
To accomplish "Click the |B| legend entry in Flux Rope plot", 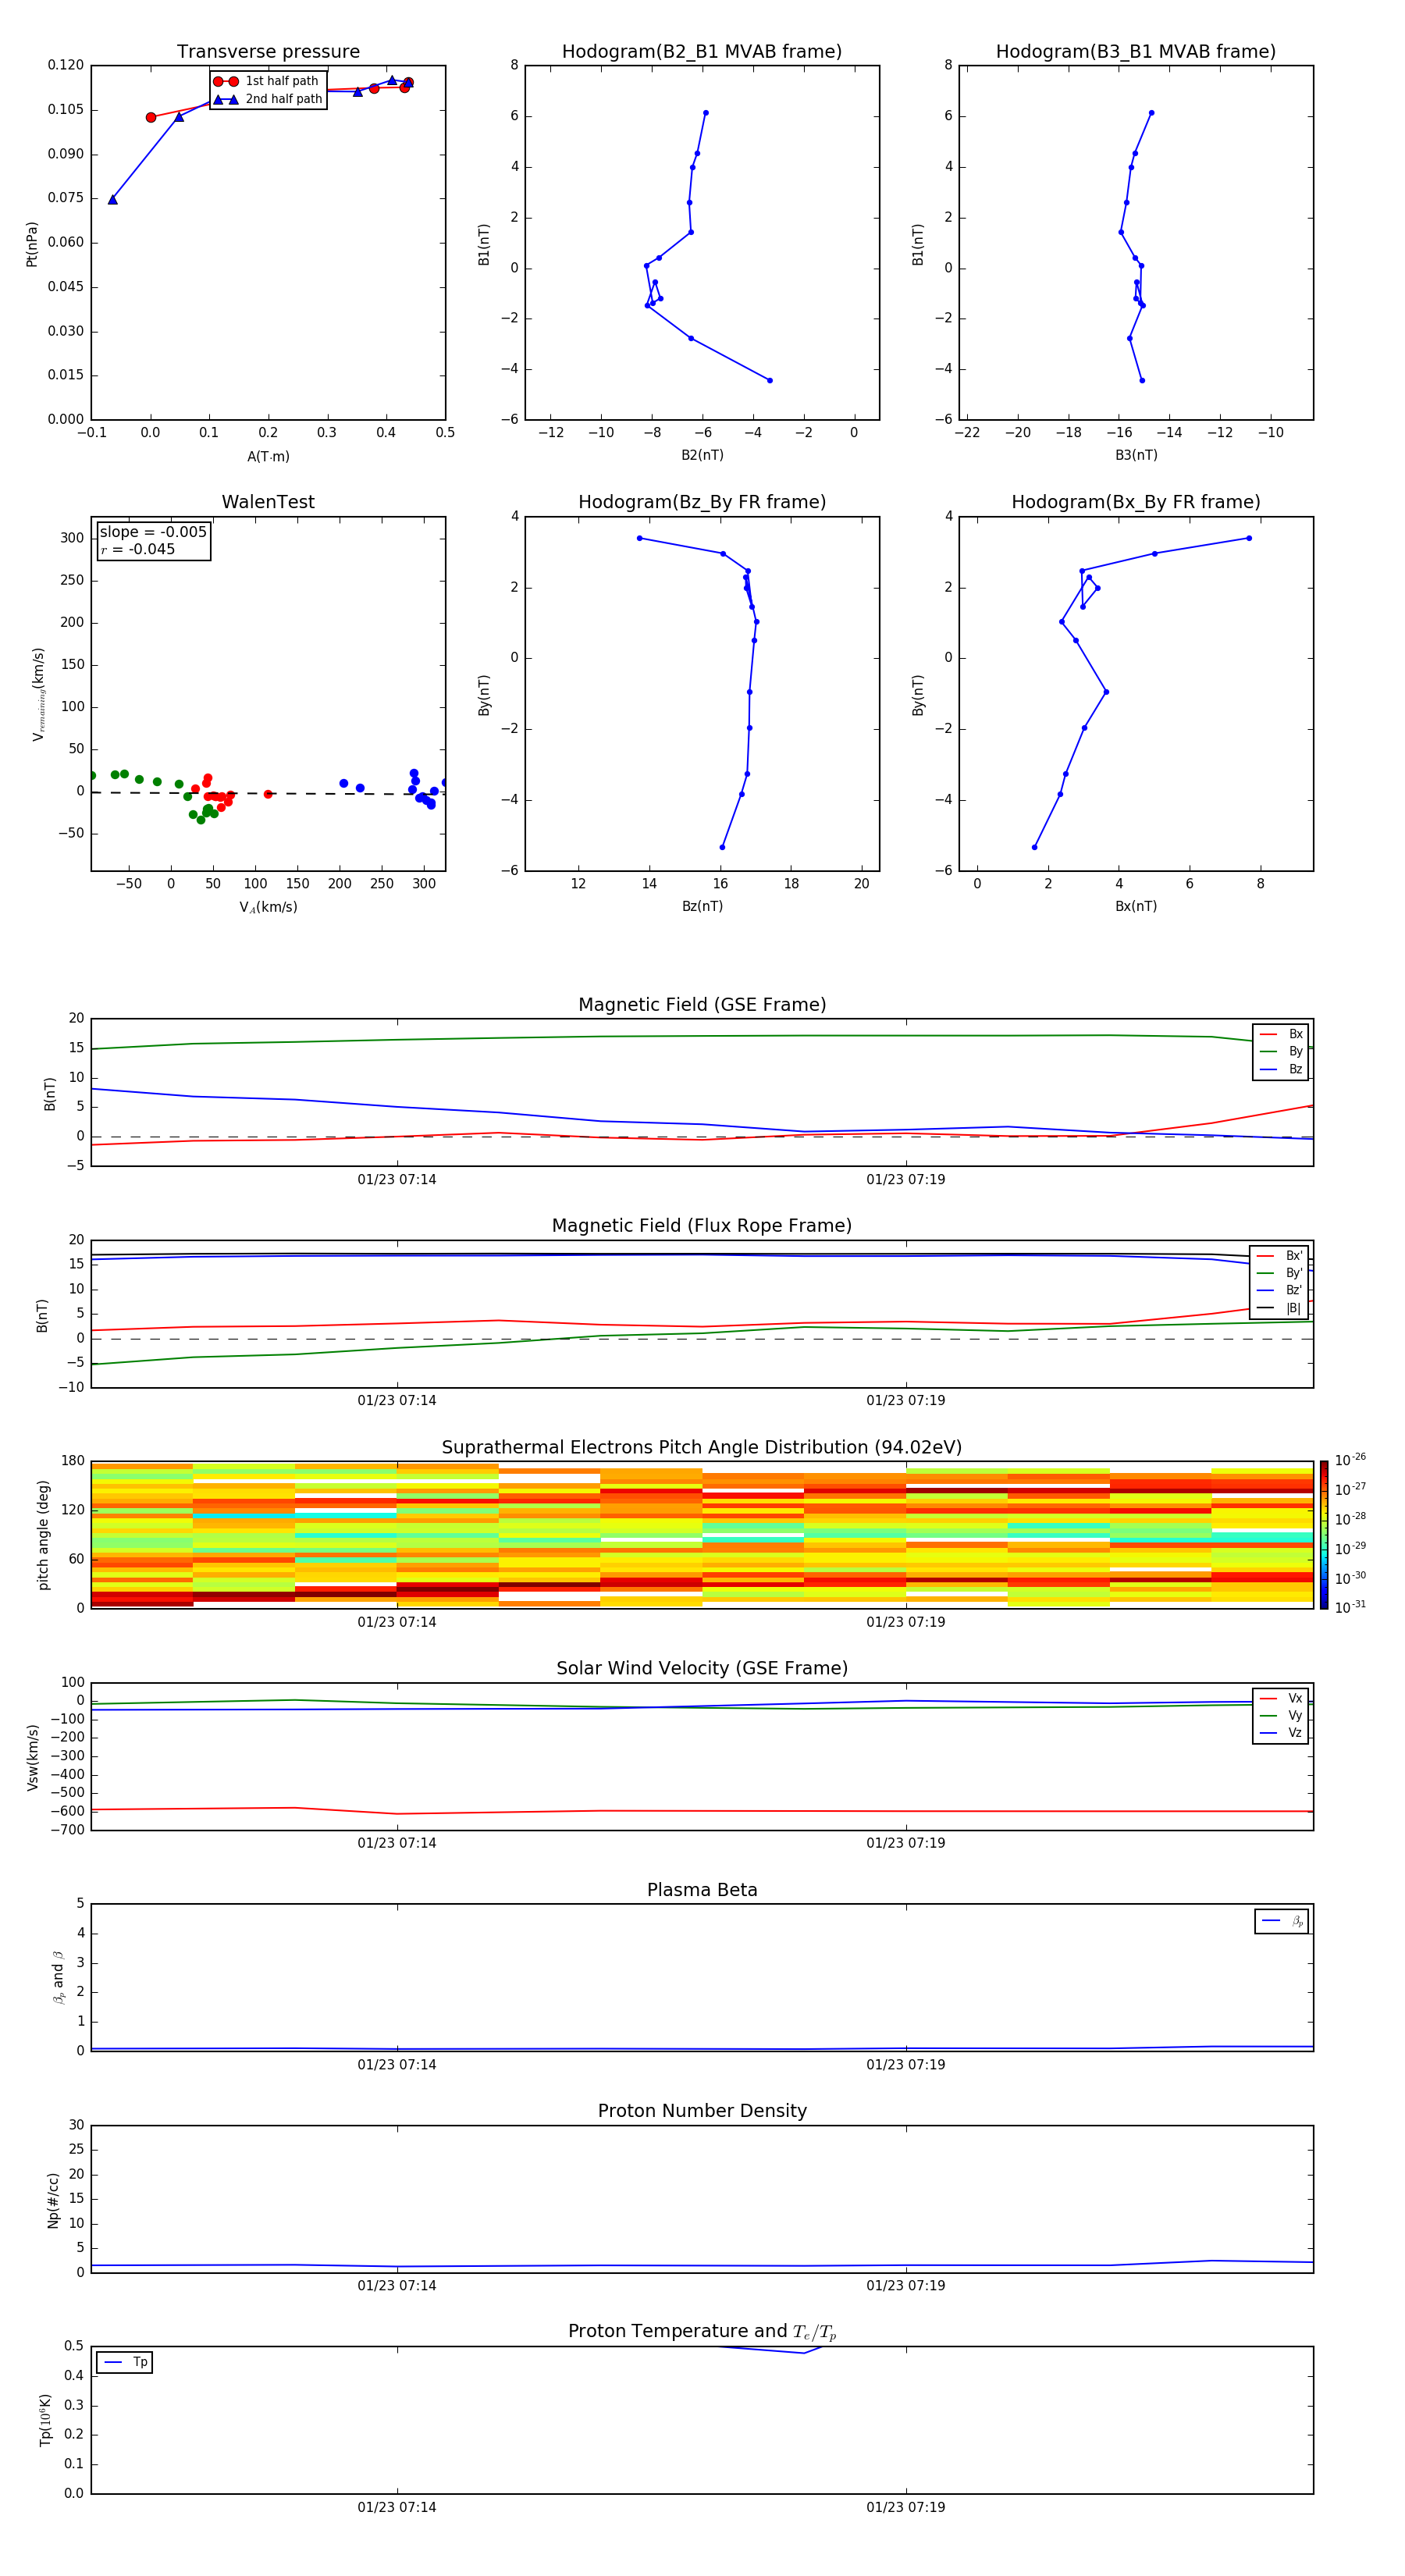I will pos(1279,1308).
